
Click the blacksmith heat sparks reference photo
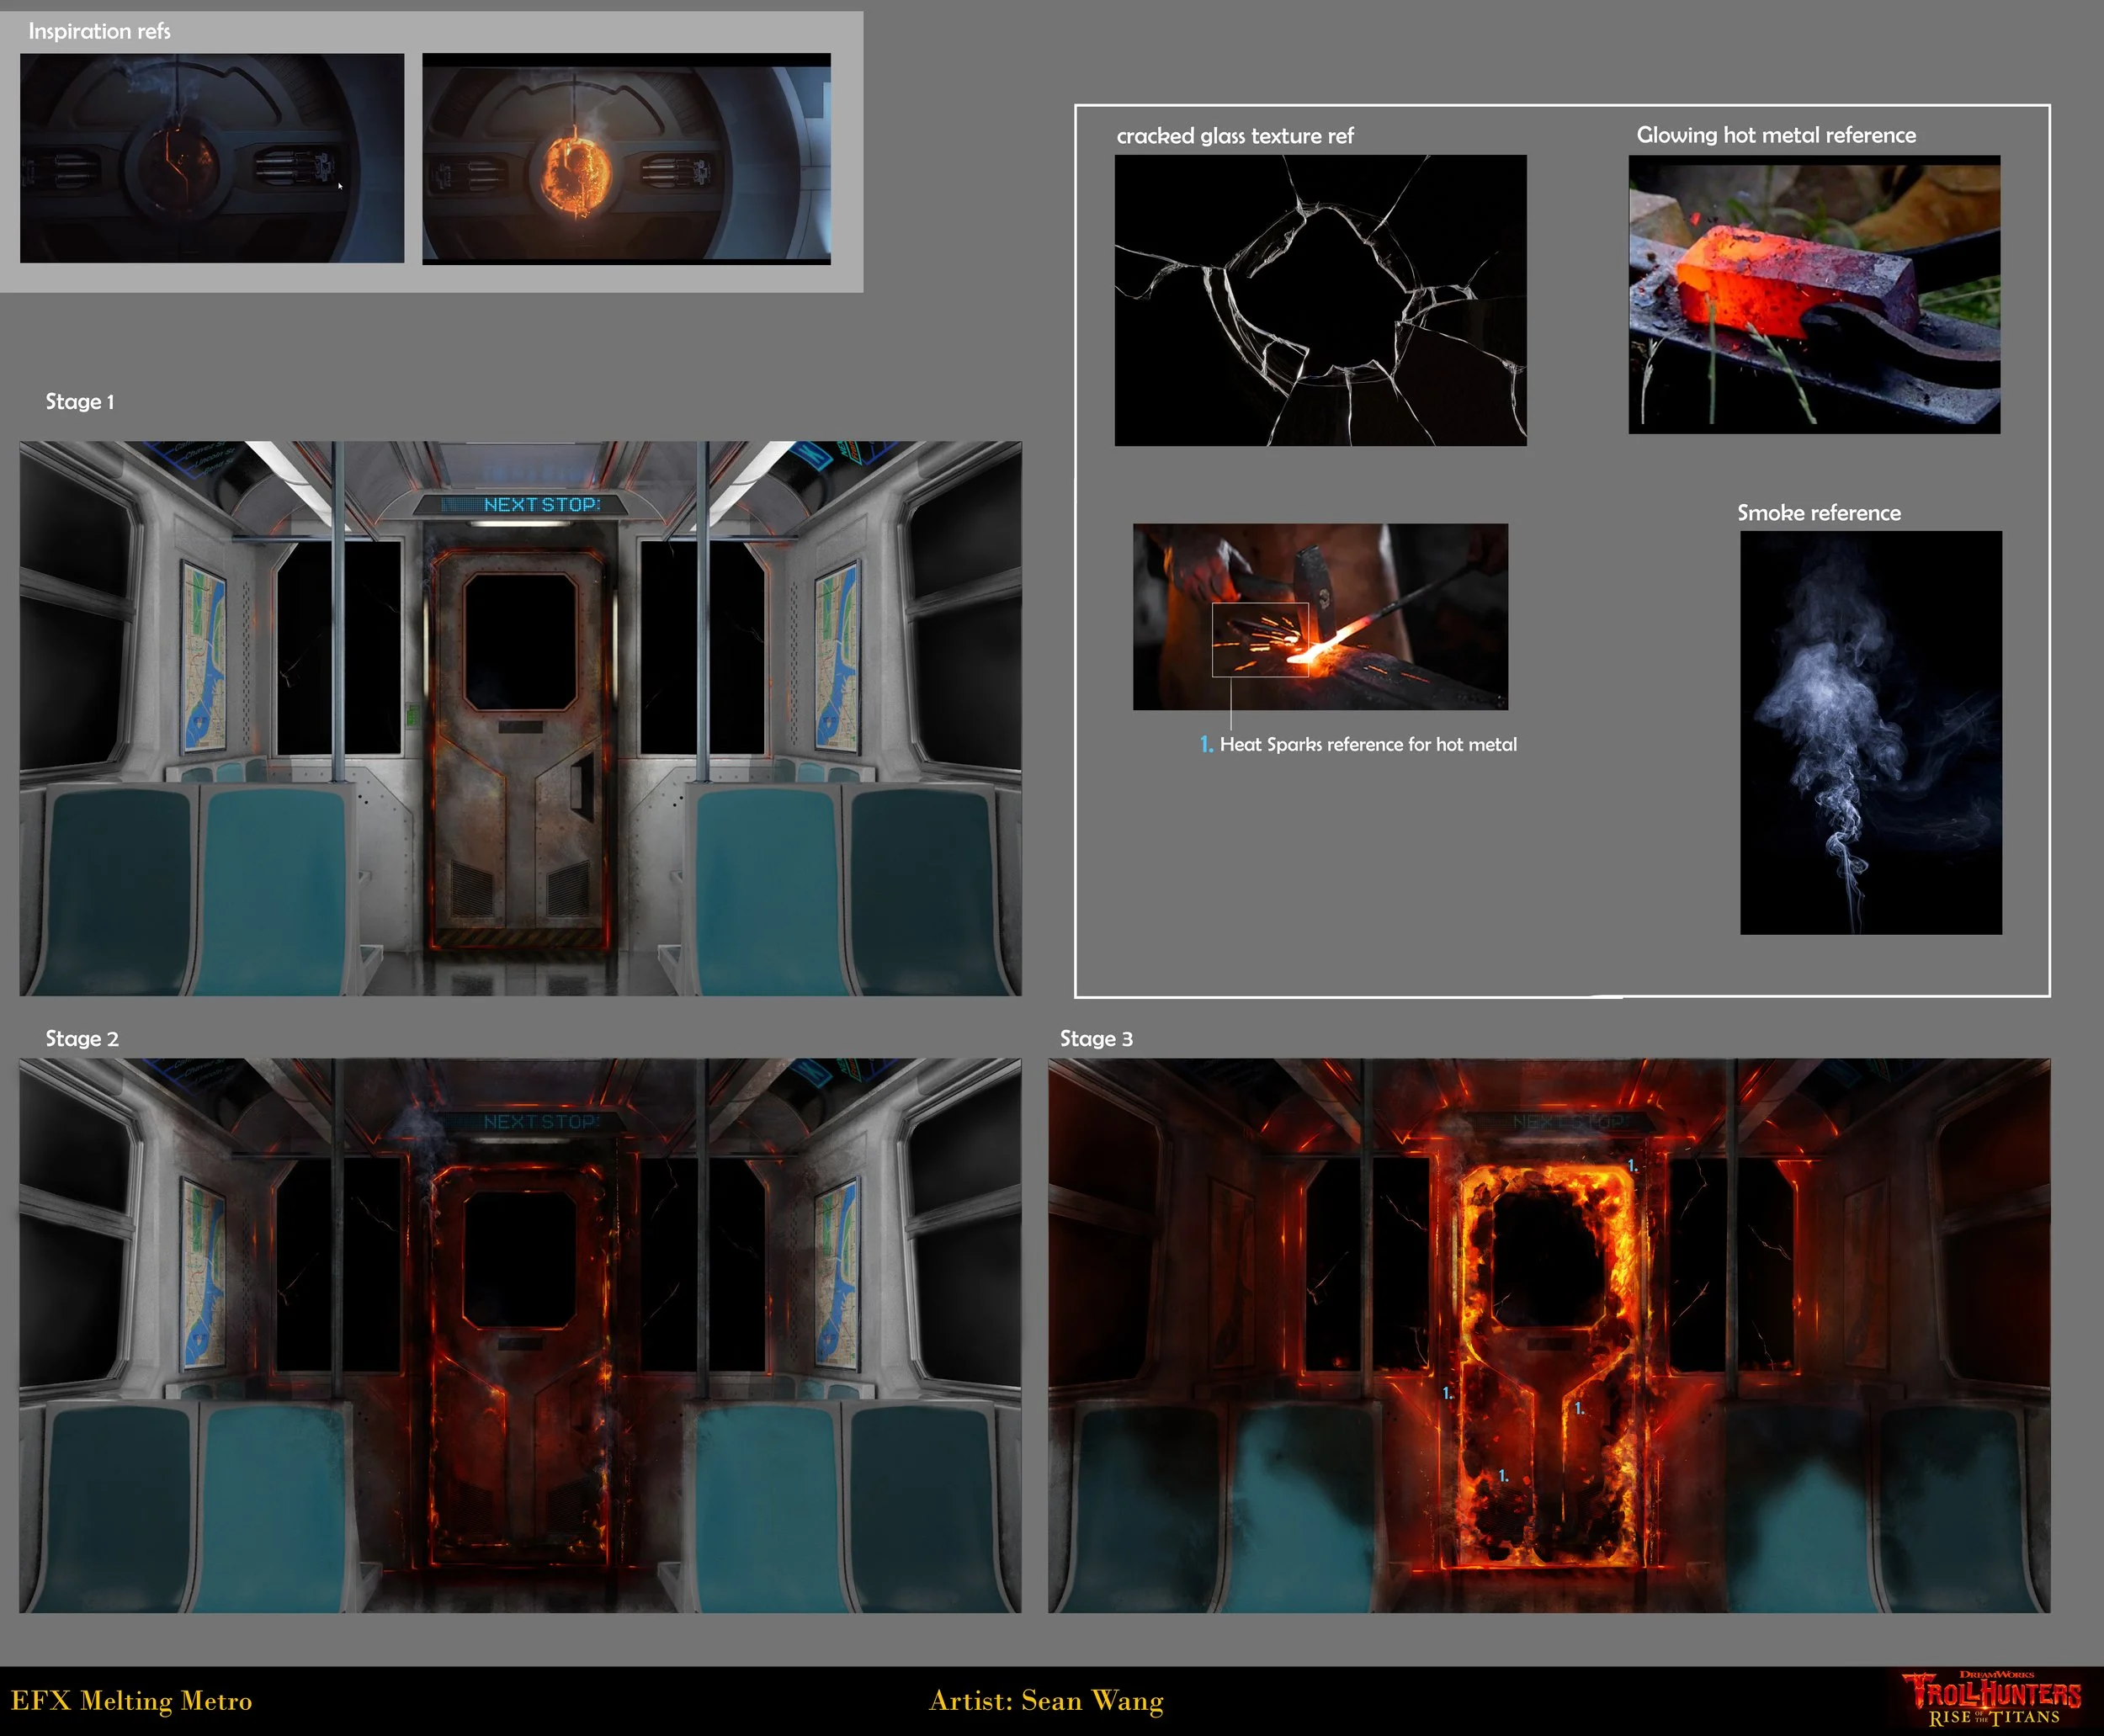point(1320,616)
